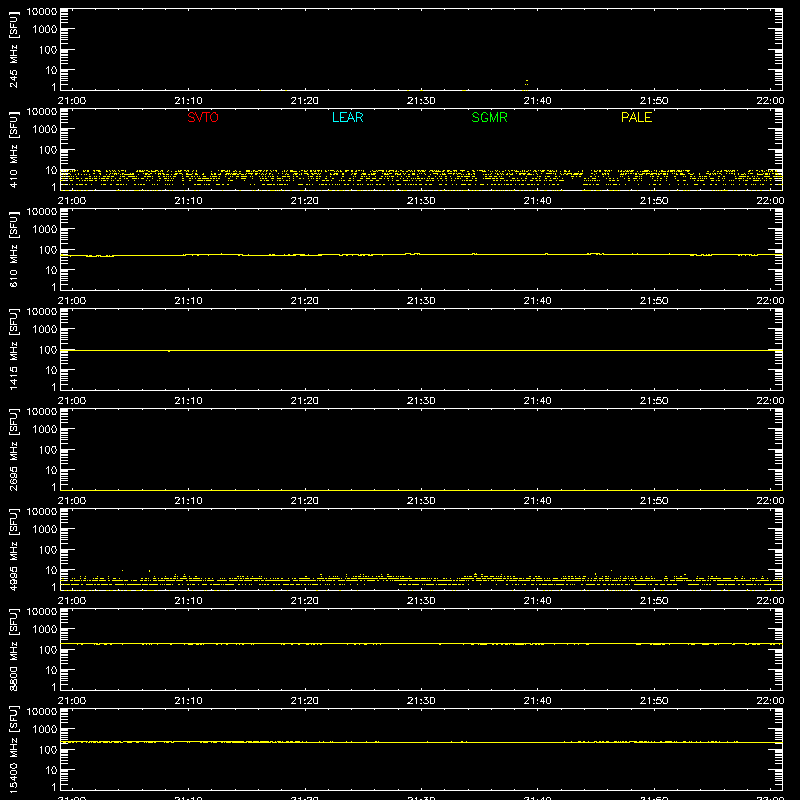Click the 610 MHz yellow flux trace
The image size is (800, 800).
click(x=421, y=254)
